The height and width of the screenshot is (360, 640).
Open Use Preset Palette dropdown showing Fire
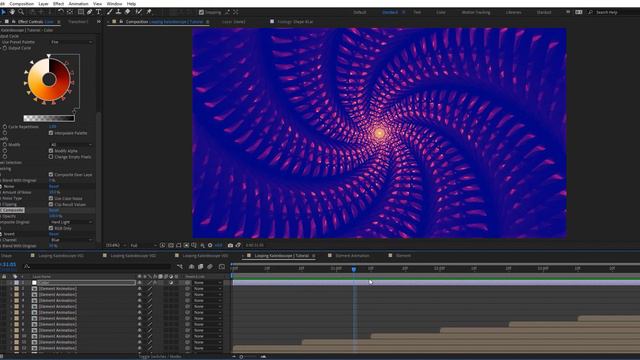pos(71,42)
